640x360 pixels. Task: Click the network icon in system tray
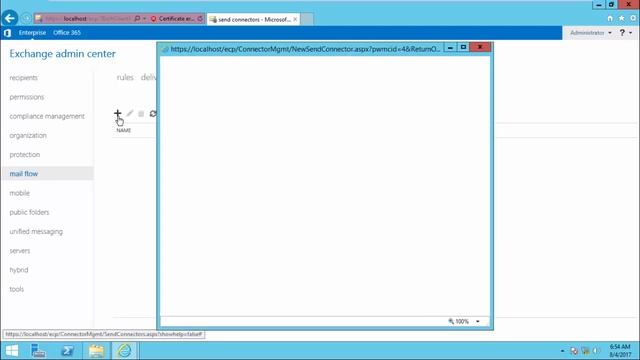pos(585,351)
